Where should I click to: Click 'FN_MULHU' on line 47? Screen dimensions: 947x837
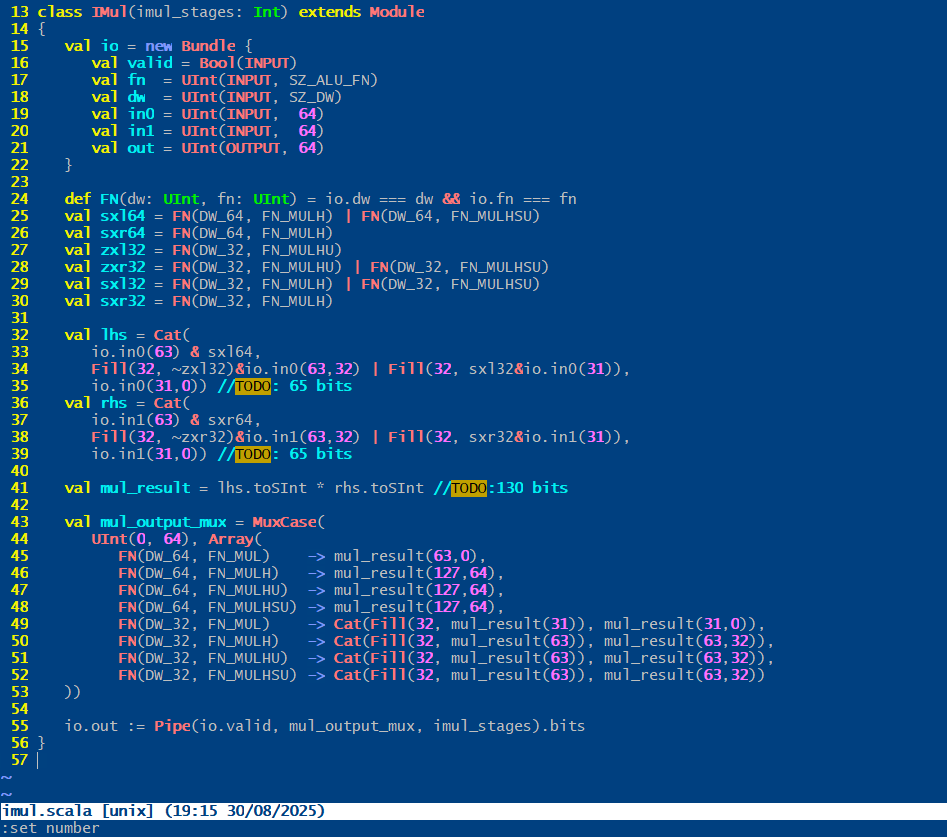click(x=244, y=589)
